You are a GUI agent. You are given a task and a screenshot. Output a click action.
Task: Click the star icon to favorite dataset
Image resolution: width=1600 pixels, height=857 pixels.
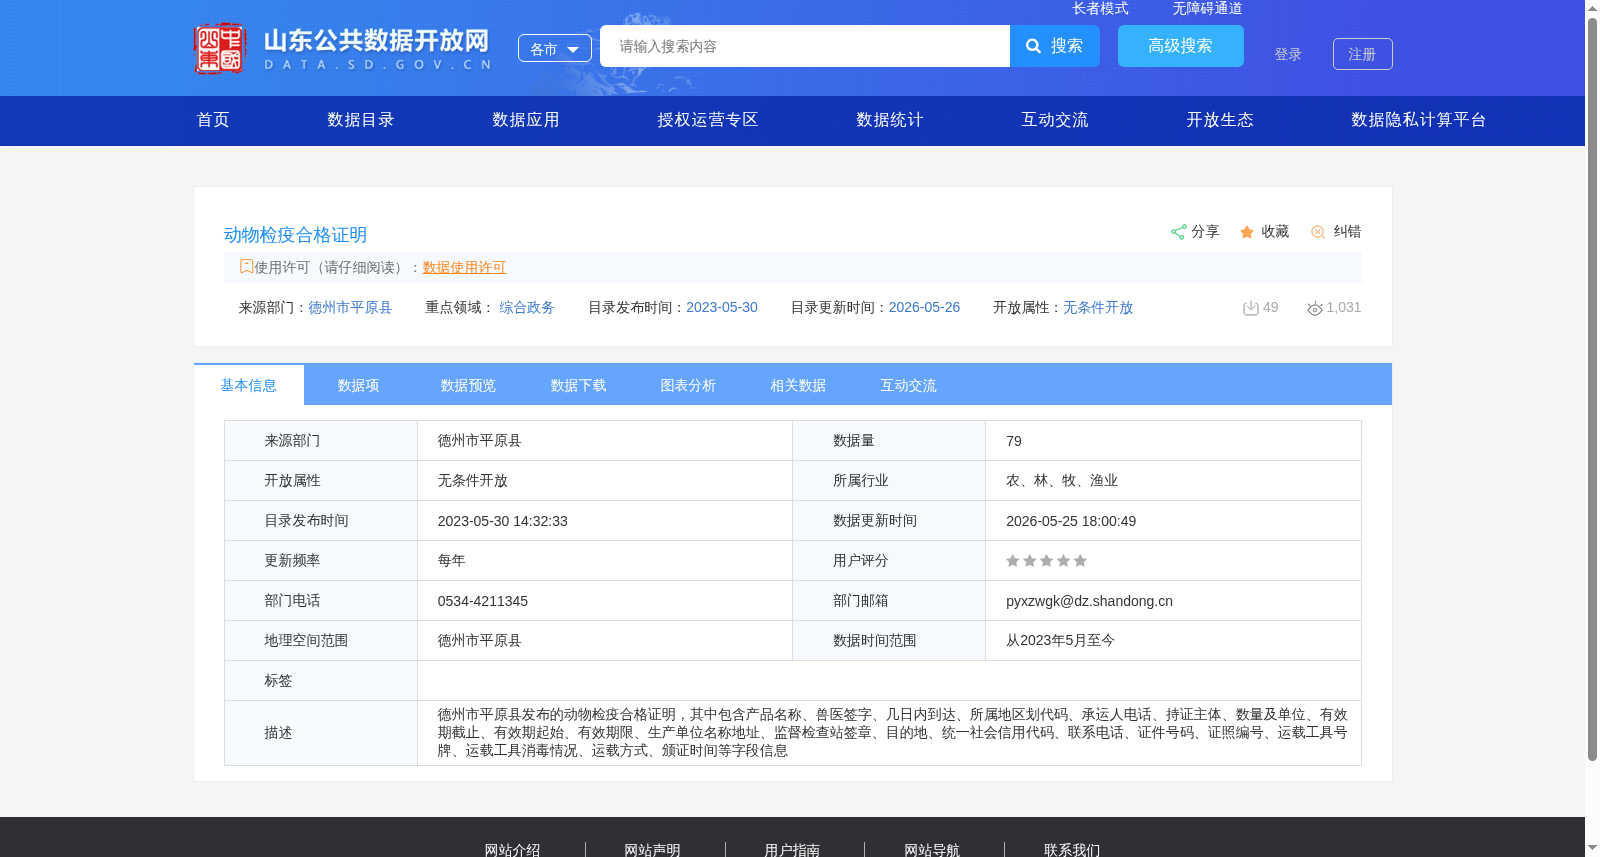pos(1247,232)
